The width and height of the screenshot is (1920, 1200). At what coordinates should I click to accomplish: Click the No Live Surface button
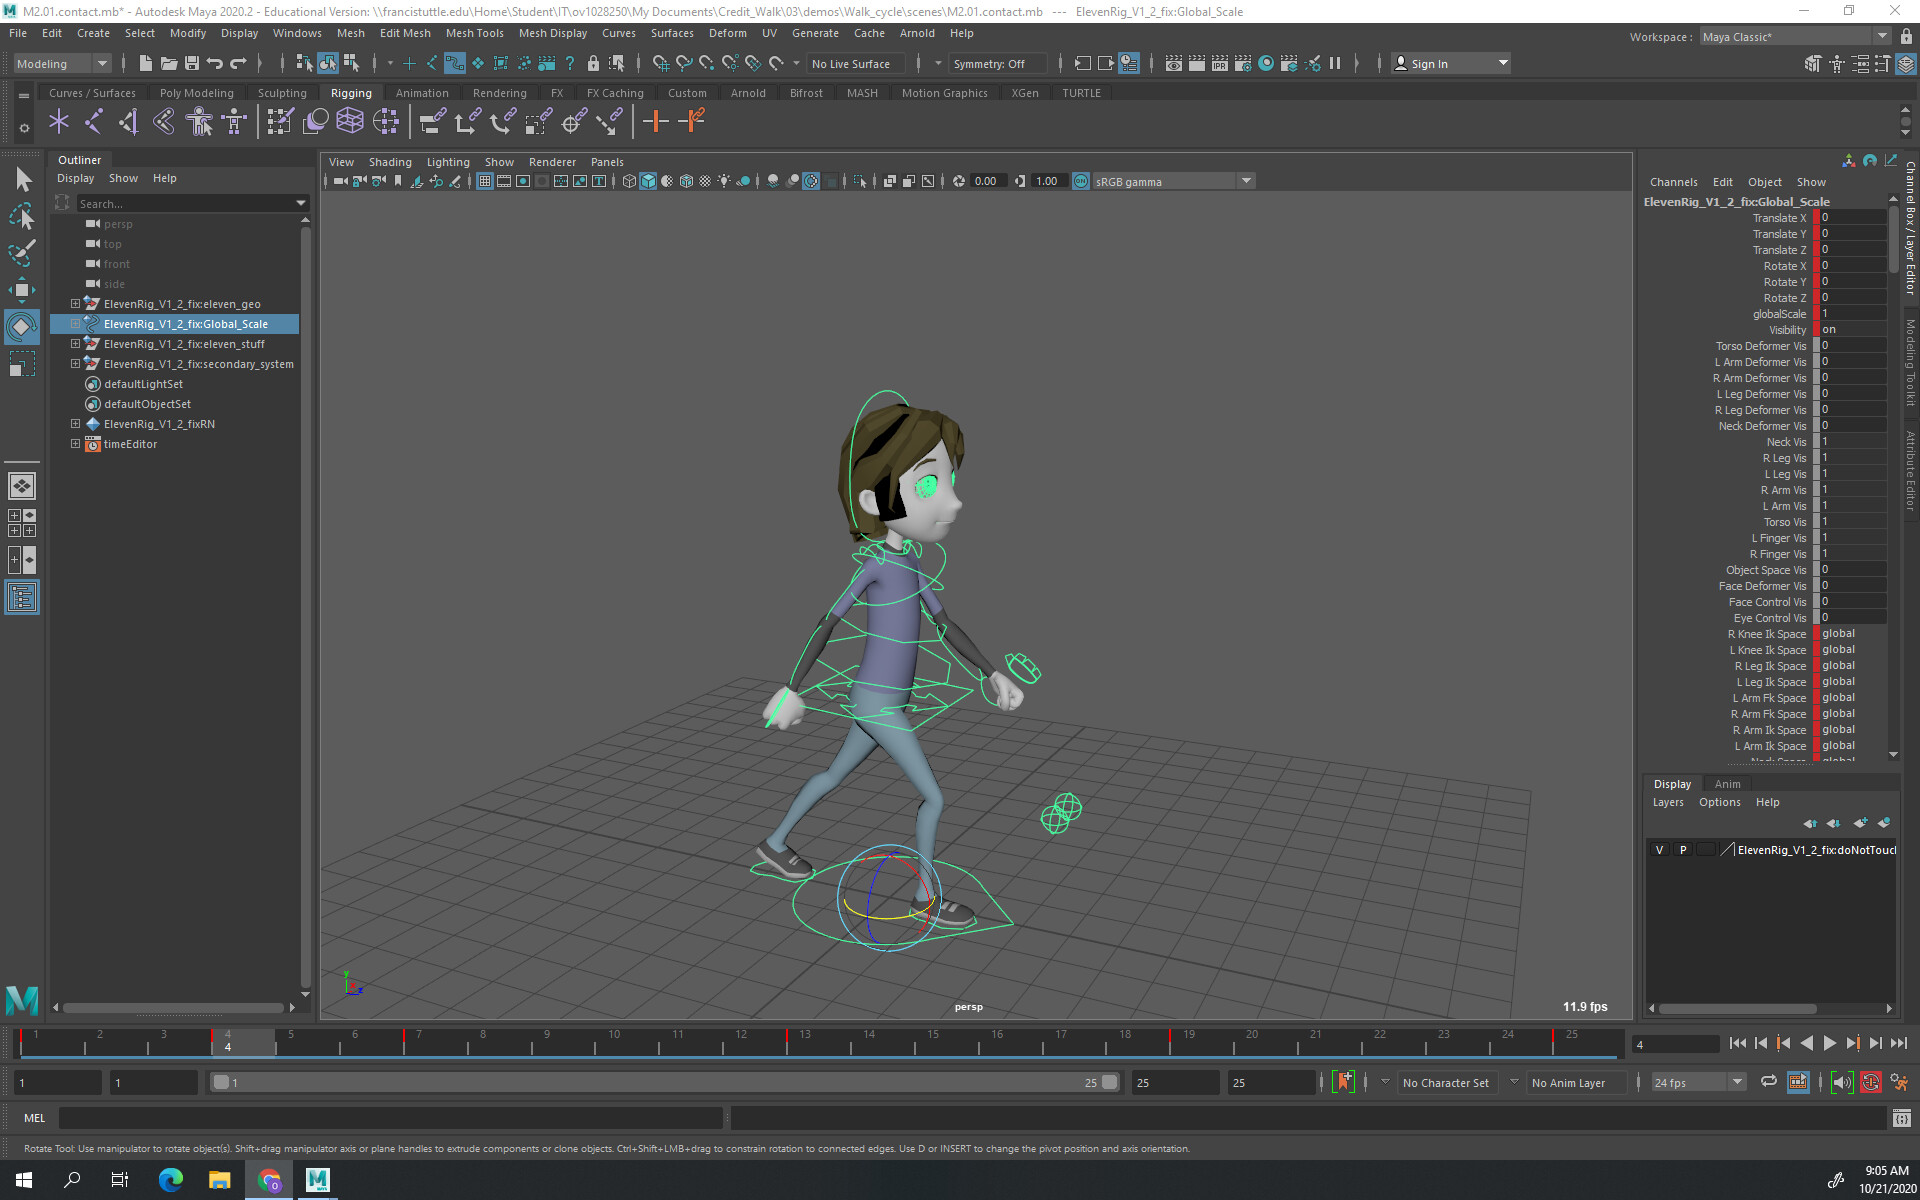855,63
